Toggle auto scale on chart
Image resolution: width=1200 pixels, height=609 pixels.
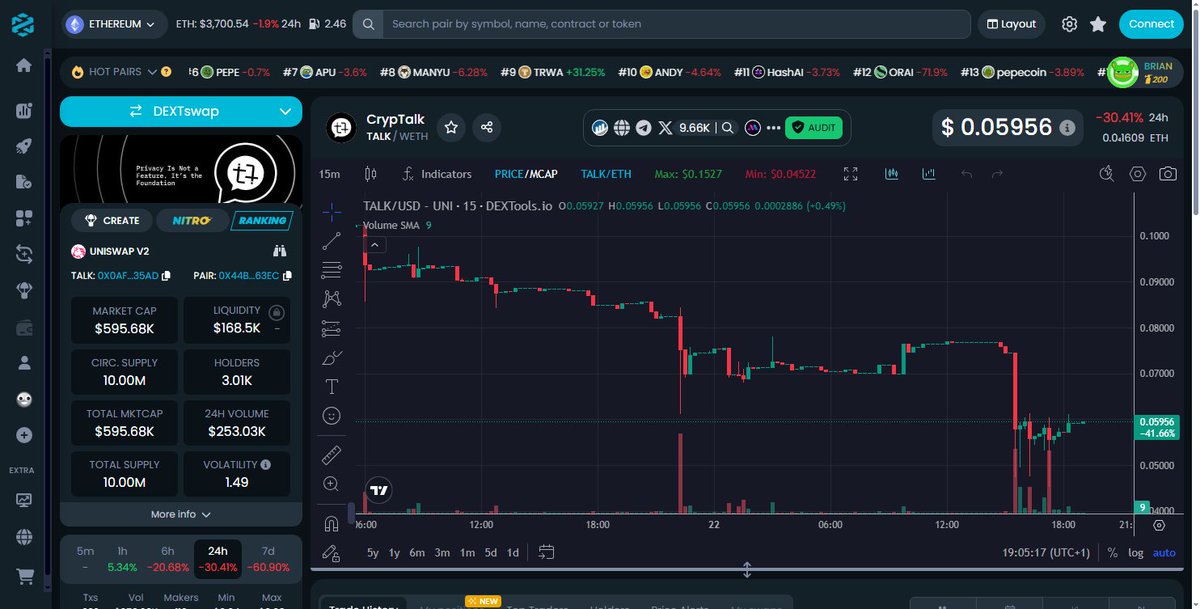tap(1164, 552)
